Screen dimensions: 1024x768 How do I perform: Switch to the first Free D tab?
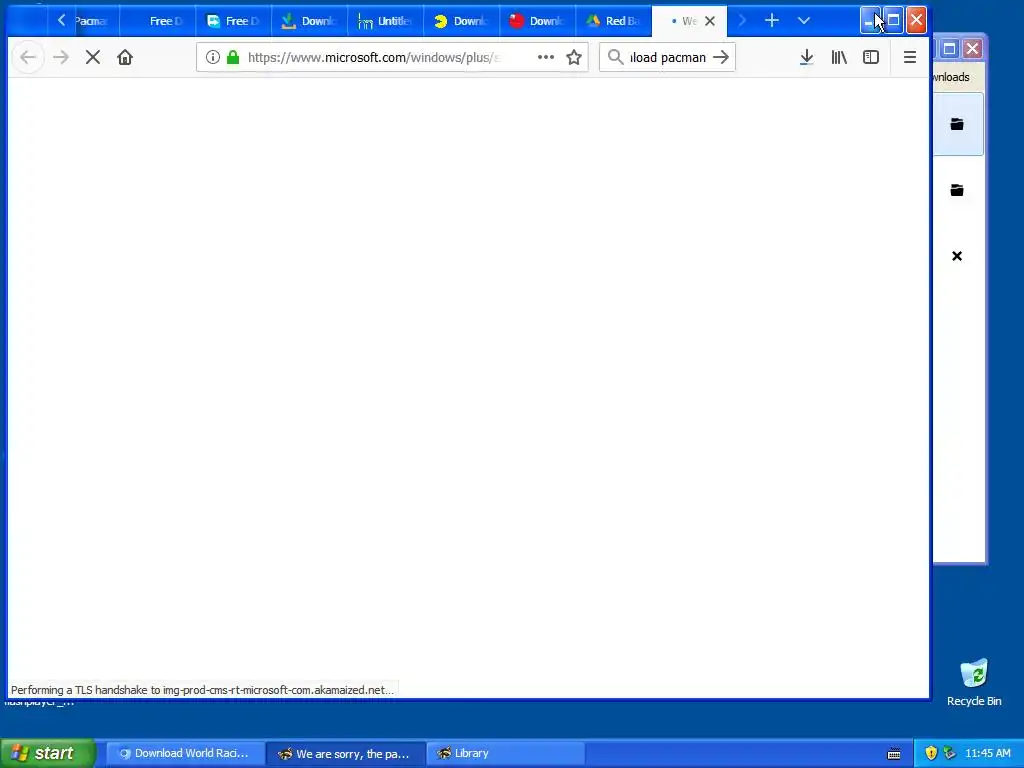[157, 21]
